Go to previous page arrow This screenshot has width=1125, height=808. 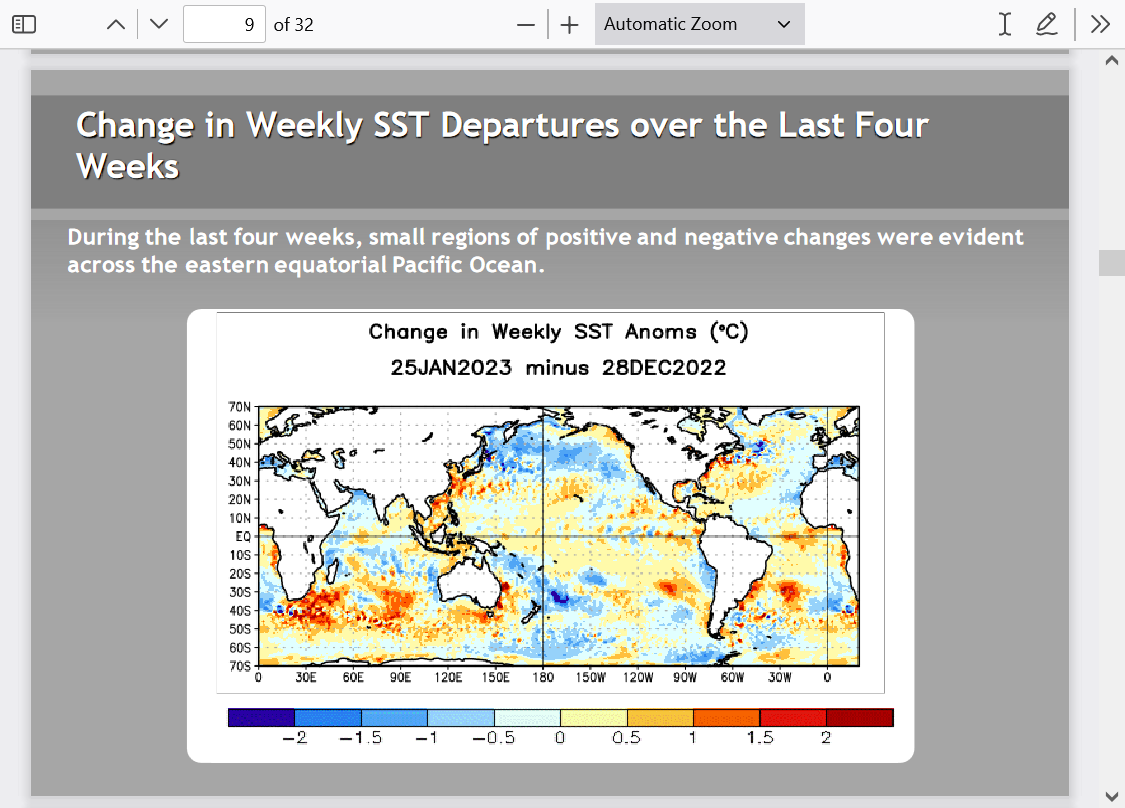tap(116, 24)
